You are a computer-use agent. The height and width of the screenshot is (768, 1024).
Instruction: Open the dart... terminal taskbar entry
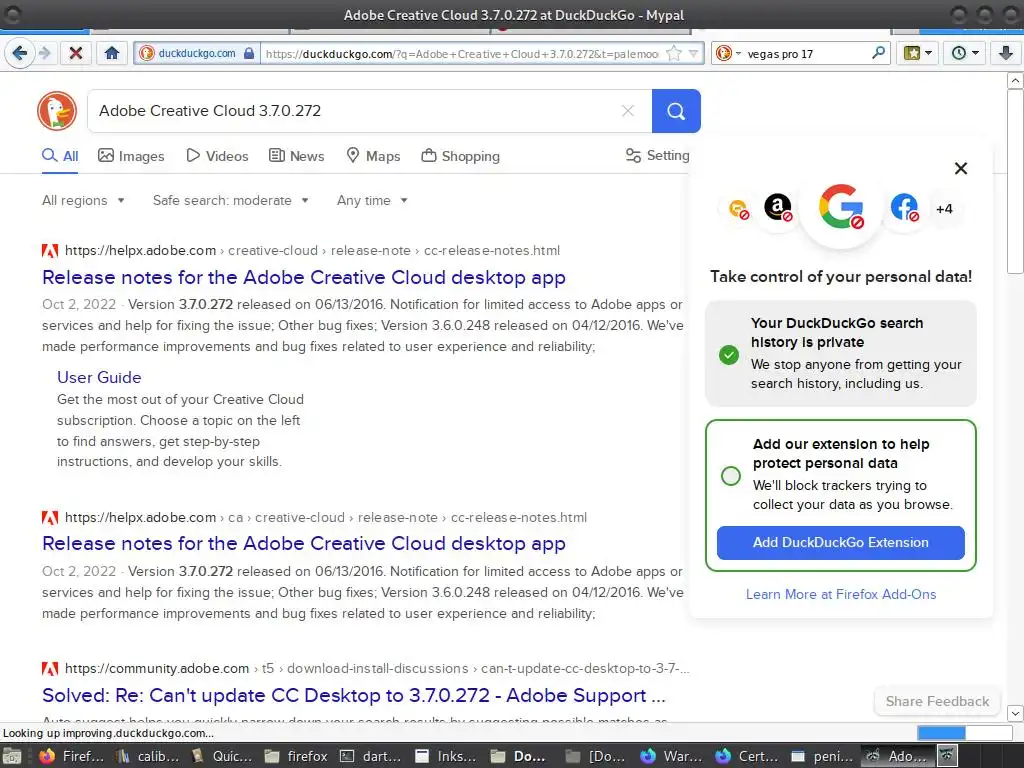coord(372,756)
